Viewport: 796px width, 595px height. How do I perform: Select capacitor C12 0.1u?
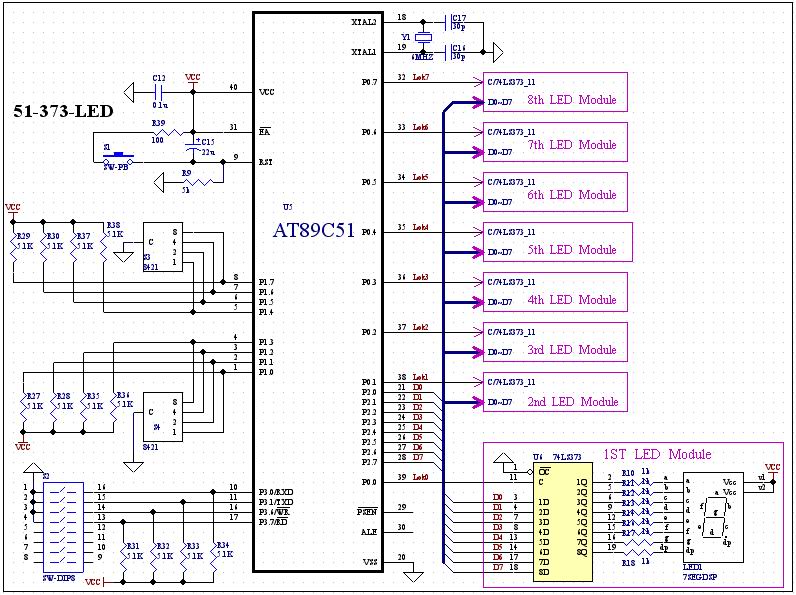coord(159,92)
